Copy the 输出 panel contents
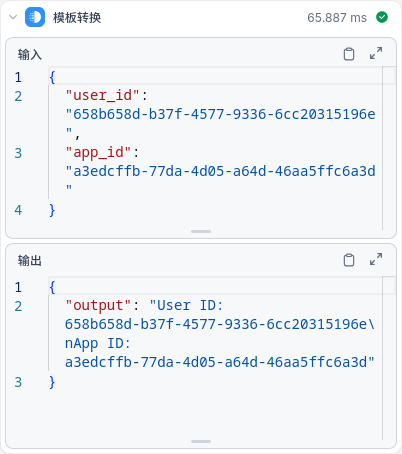 point(349,260)
